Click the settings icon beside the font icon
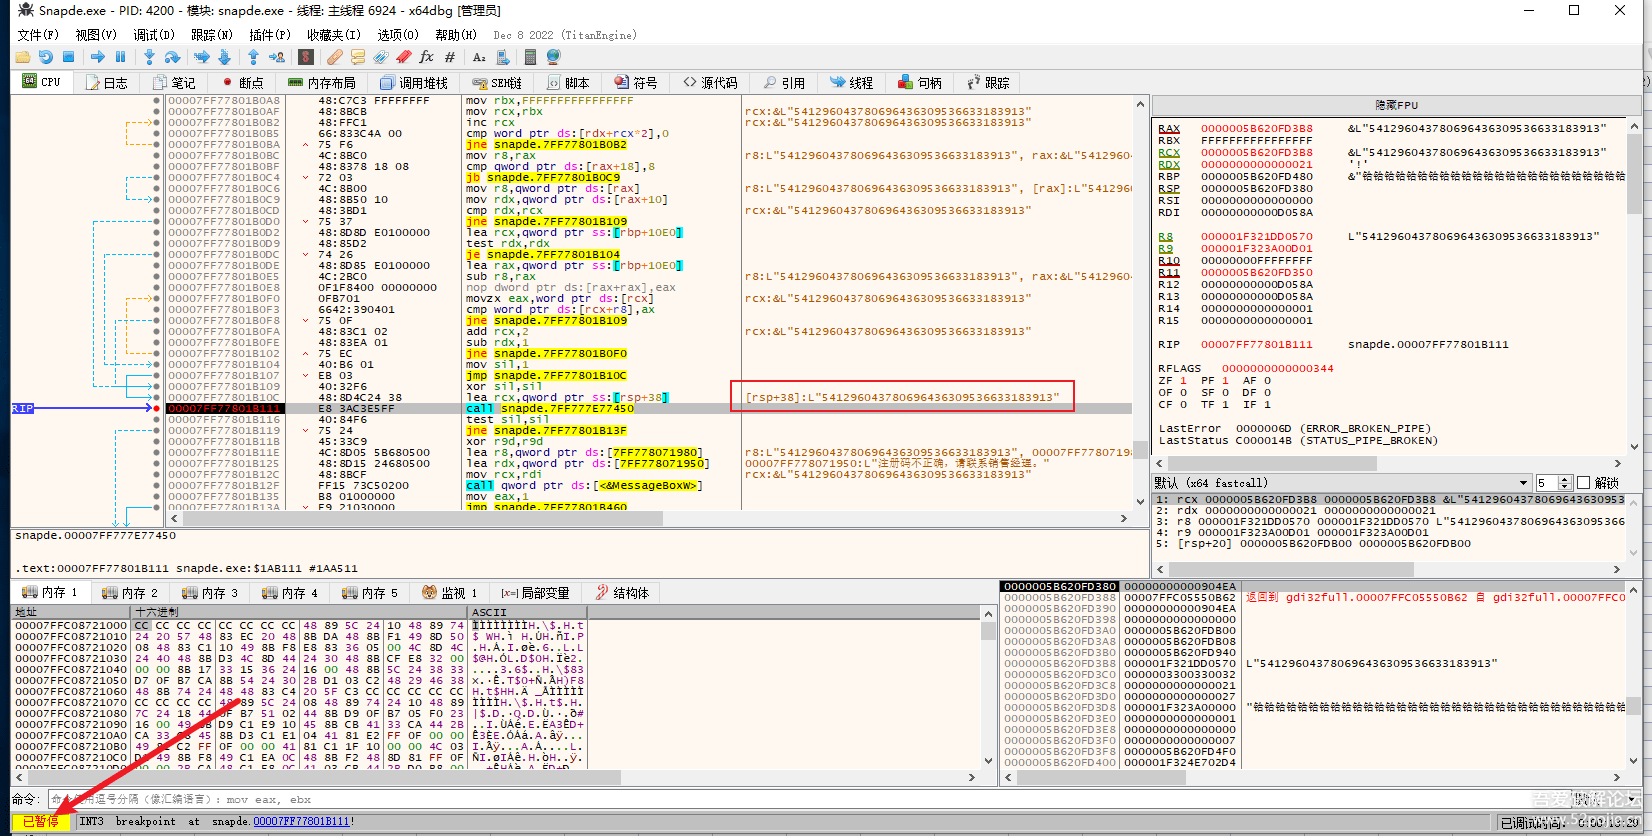 [503, 57]
